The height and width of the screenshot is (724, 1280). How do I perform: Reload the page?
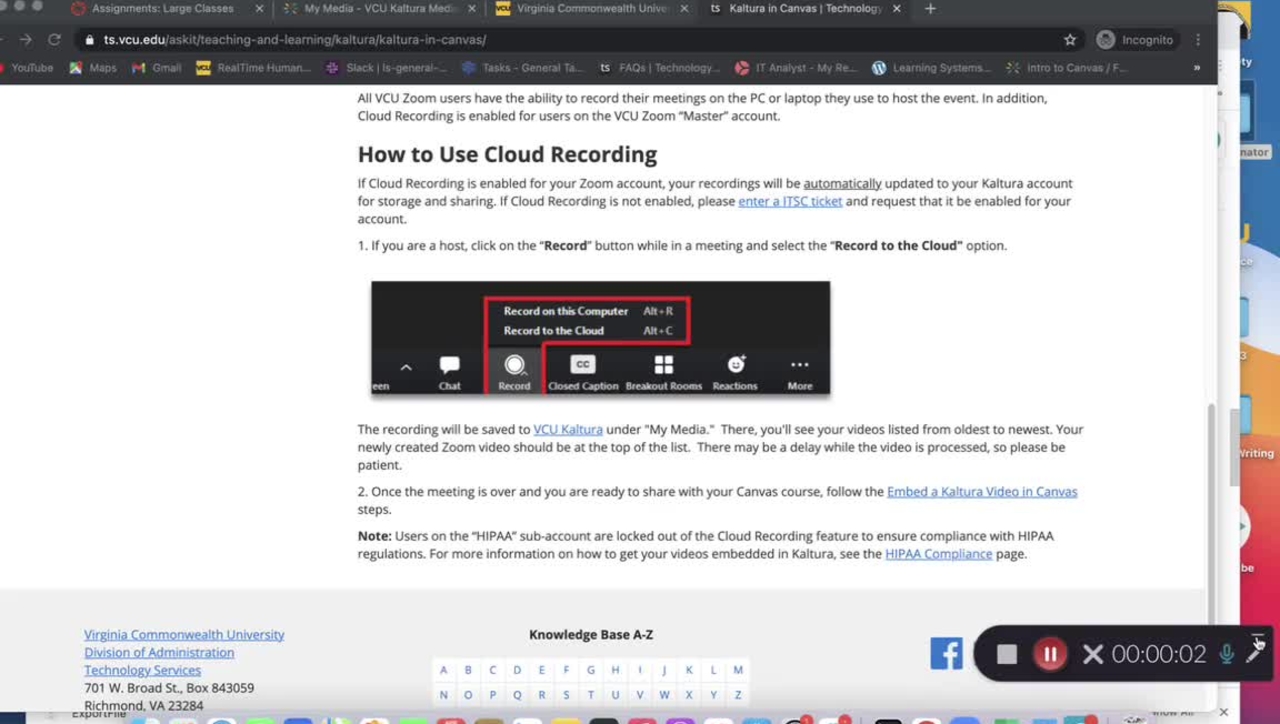[x=55, y=40]
